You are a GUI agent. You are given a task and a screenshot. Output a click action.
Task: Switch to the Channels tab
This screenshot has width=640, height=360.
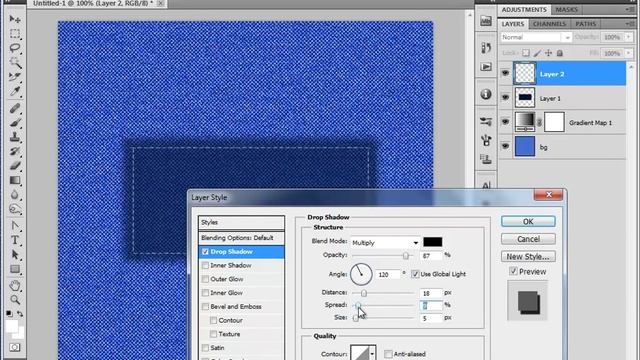[549, 24]
